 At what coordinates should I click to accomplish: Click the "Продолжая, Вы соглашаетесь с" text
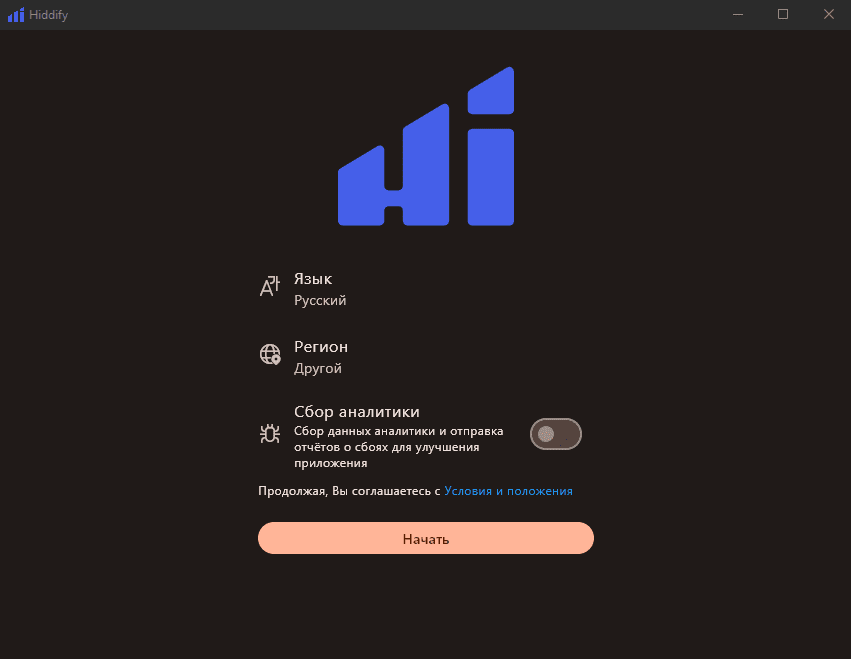click(x=349, y=491)
